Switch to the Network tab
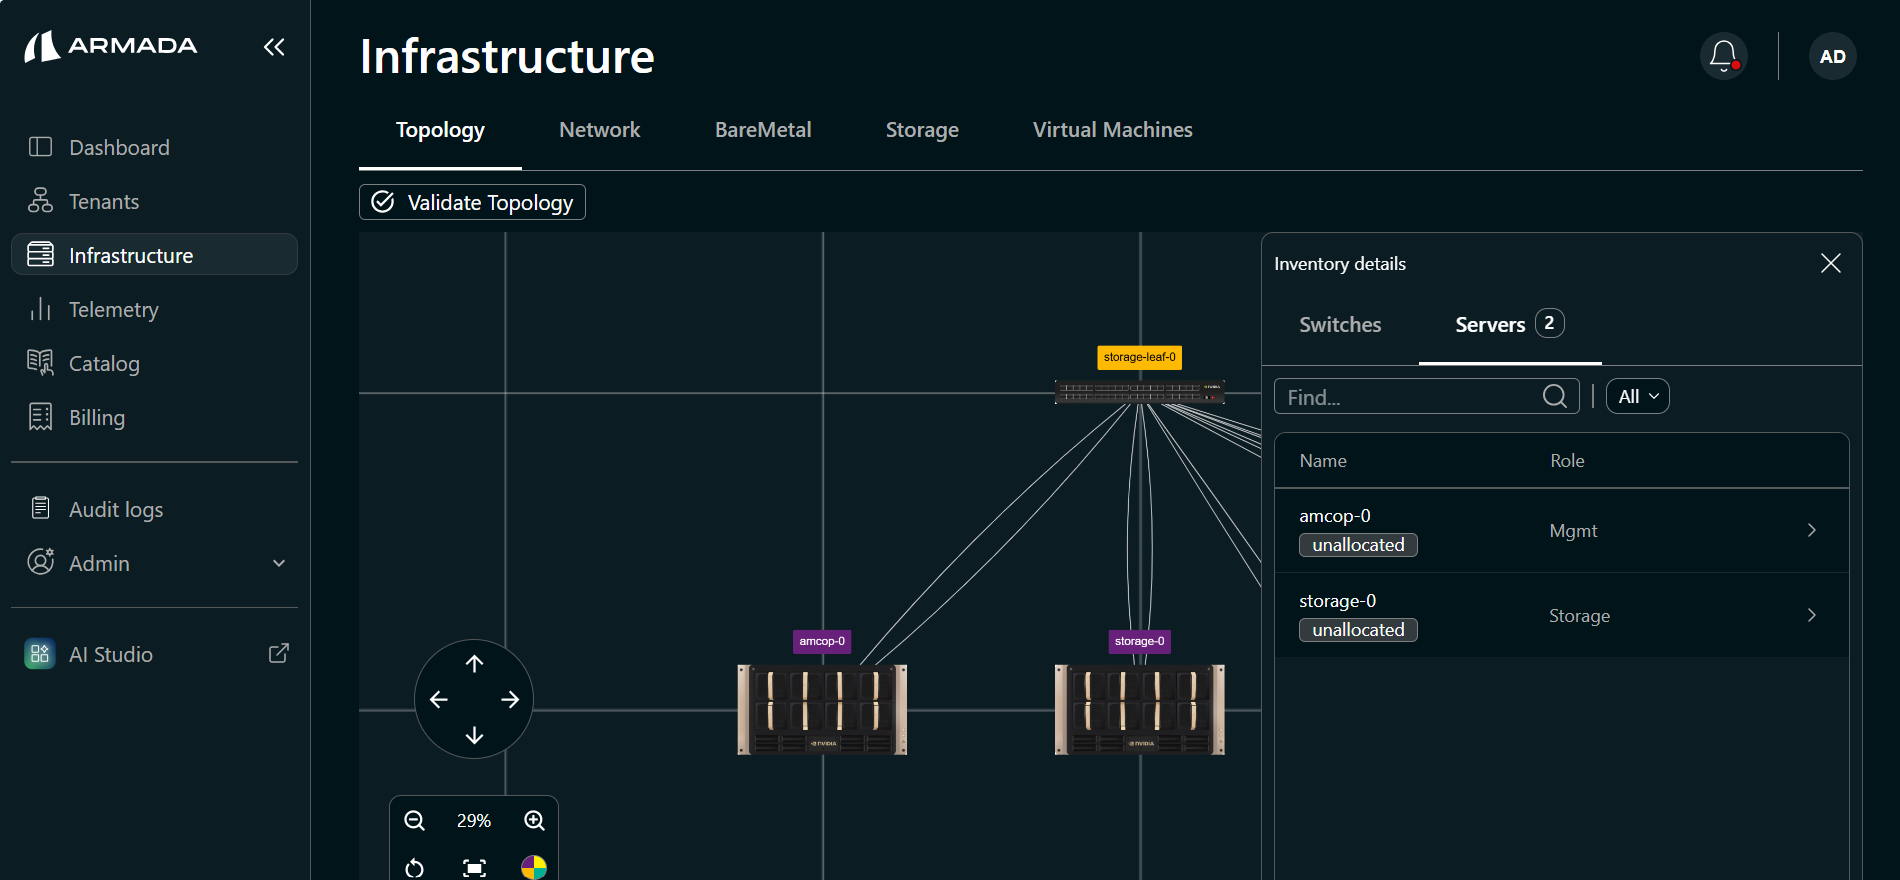The image size is (1900, 880). [x=599, y=130]
